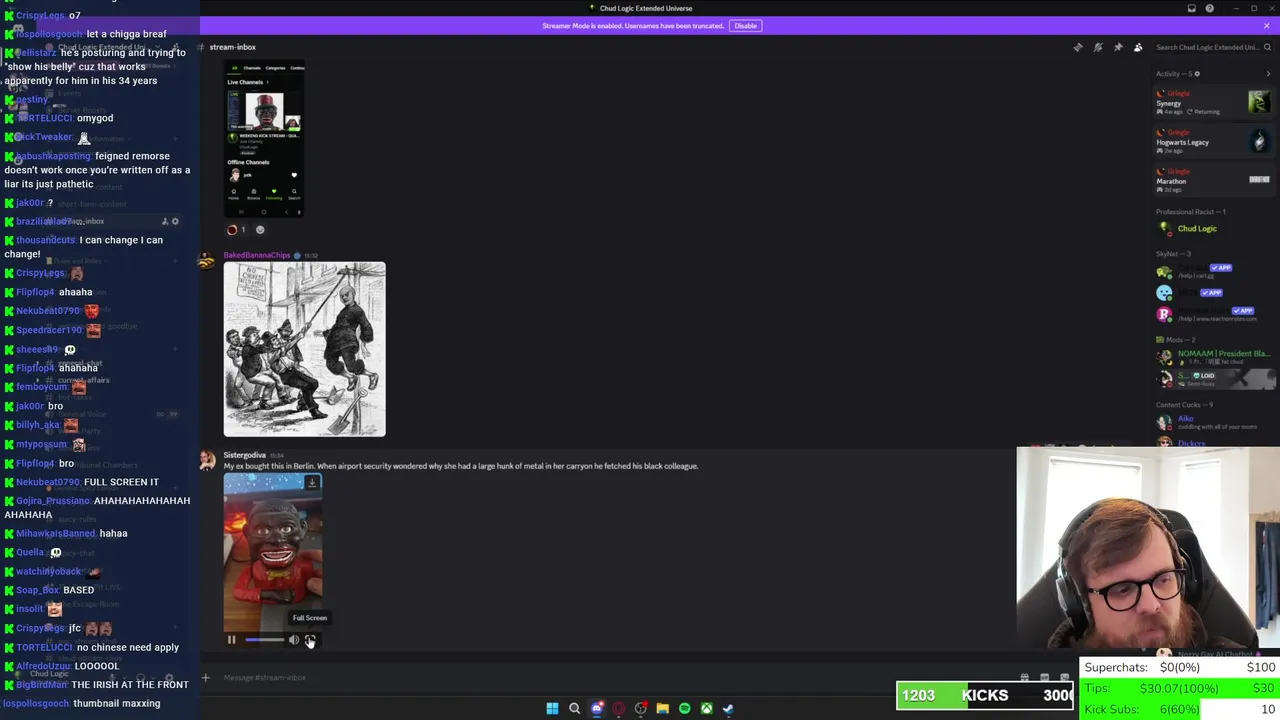Click the existing reaction with count 1
The width and height of the screenshot is (1280, 720).
(236, 230)
